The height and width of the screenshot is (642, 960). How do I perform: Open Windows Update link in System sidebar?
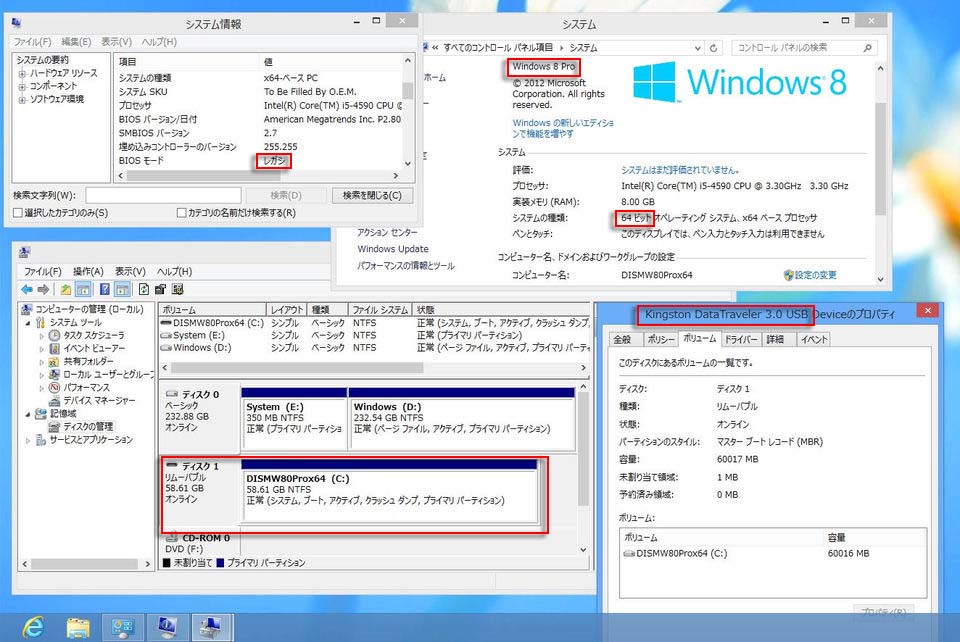click(x=393, y=249)
